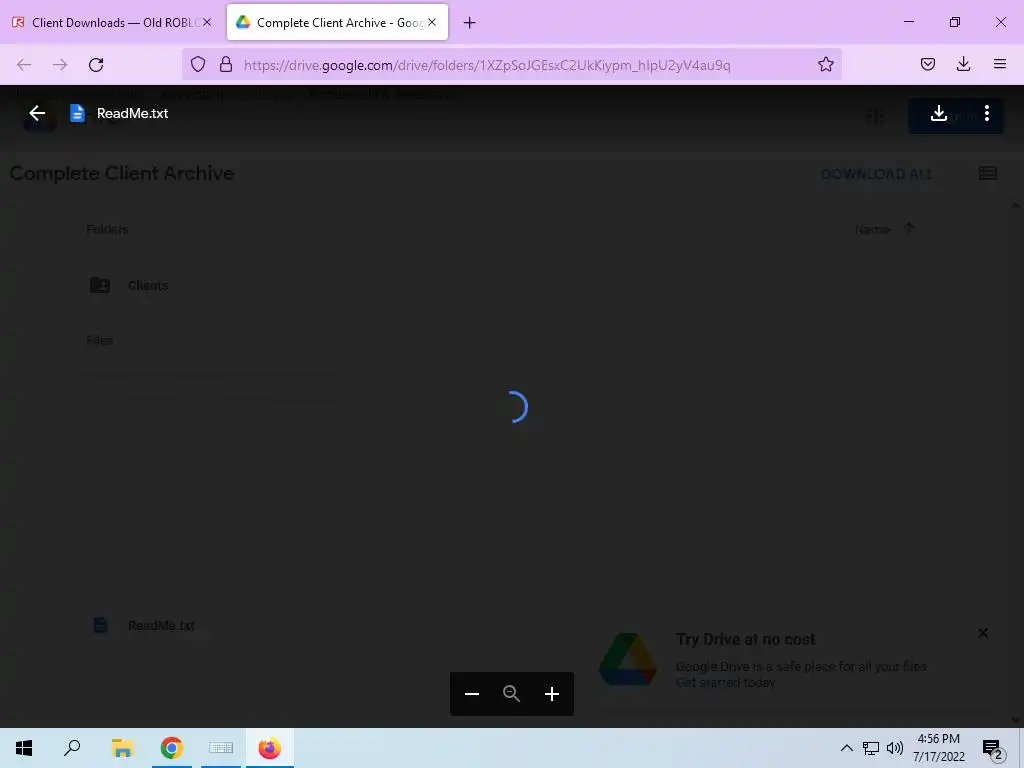Open File Explorer from taskbar
The image size is (1024, 768).
click(x=122, y=748)
